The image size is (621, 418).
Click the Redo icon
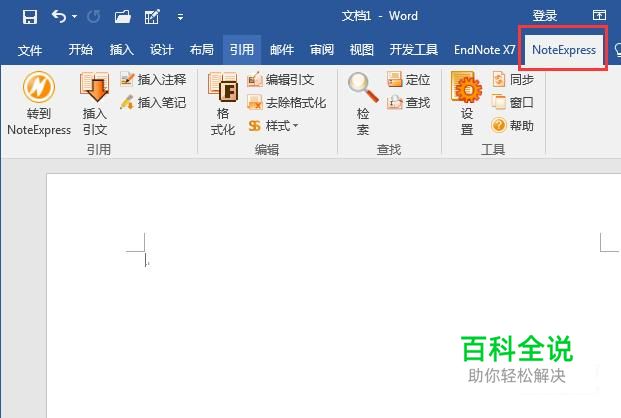[93, 17]
